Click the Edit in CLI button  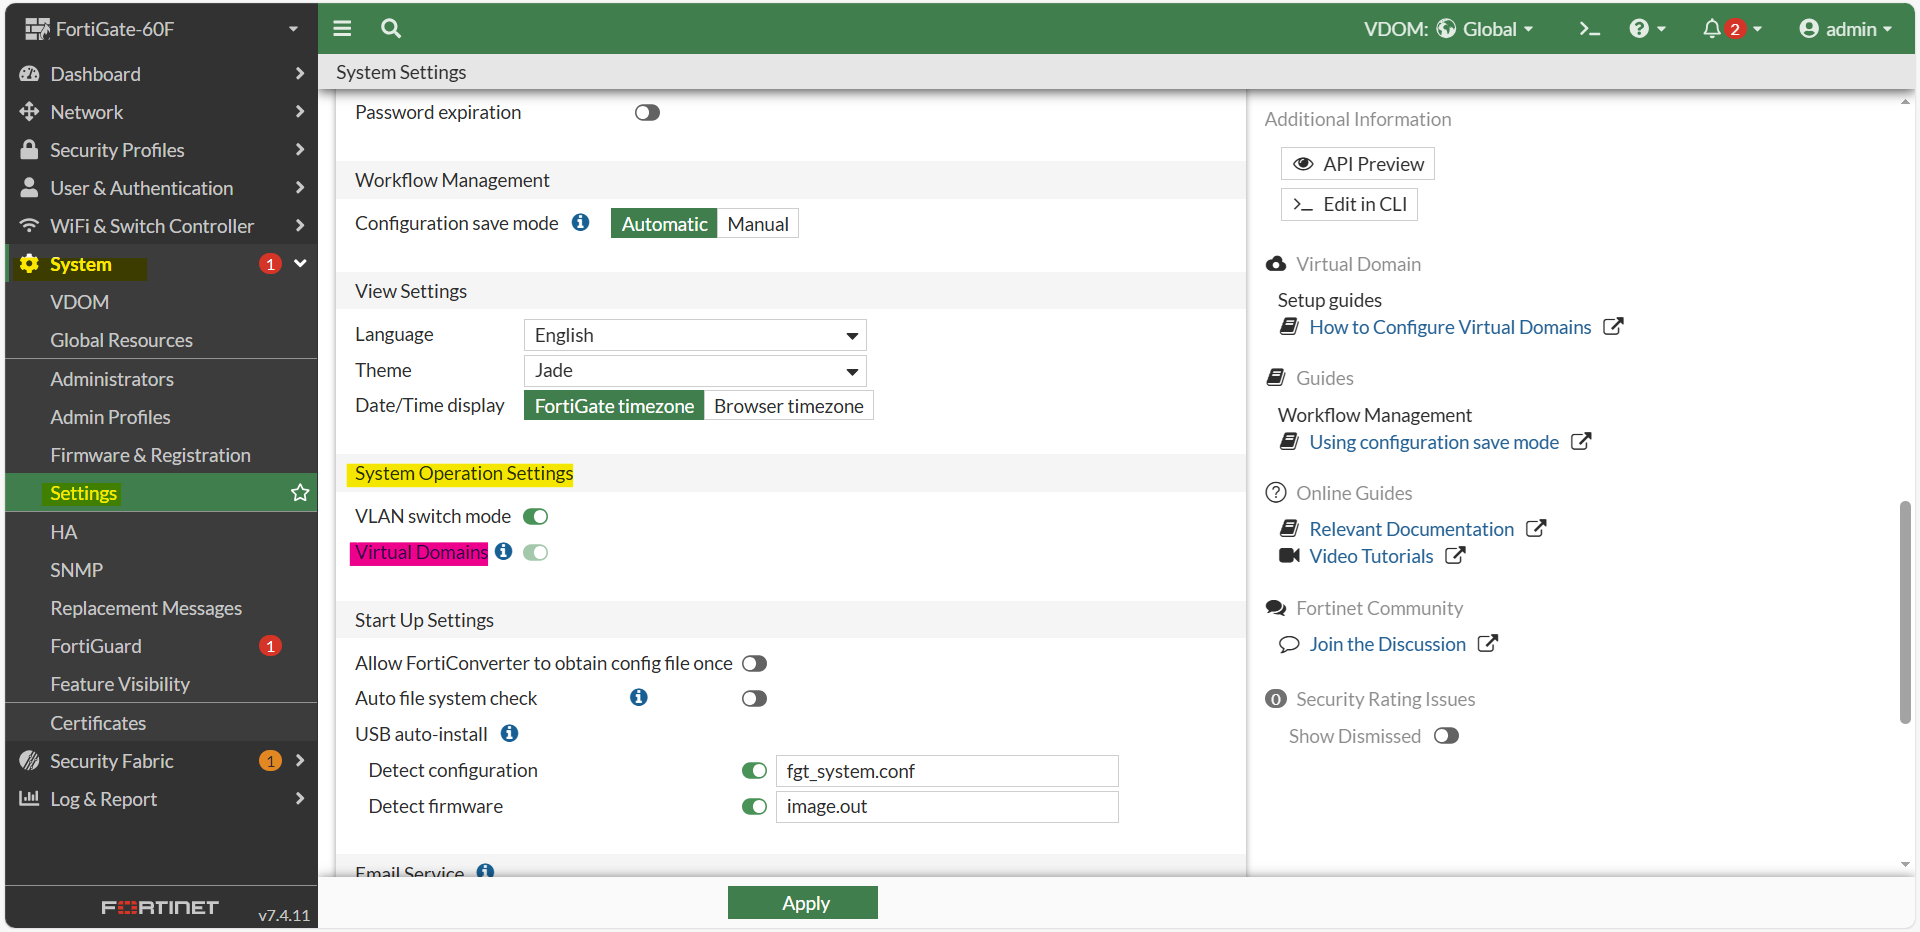[1349, 204]
